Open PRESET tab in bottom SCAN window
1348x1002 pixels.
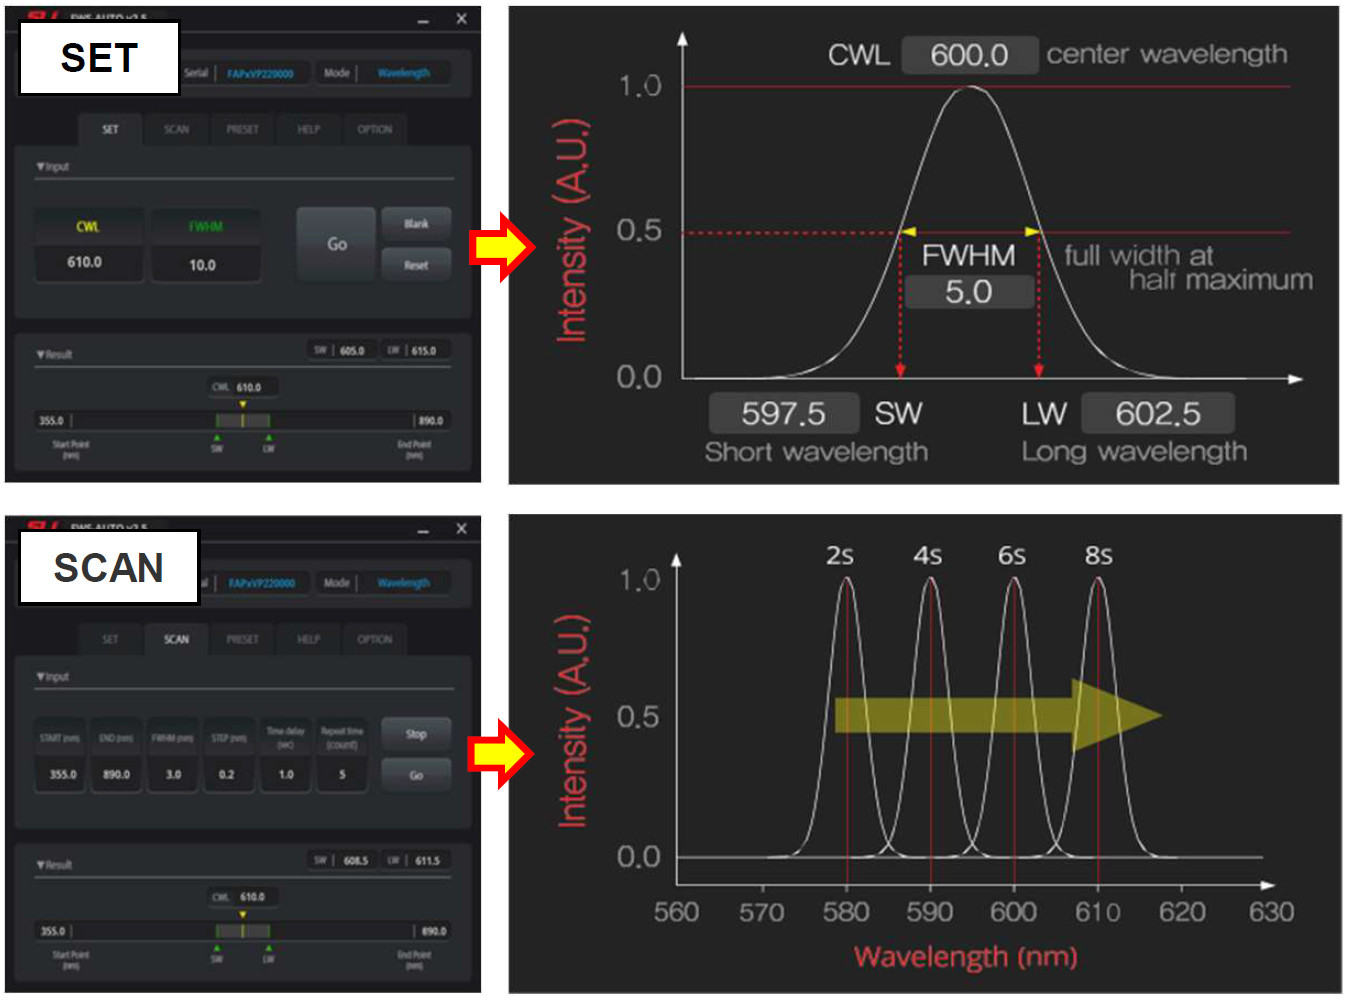pyautogui.click(x=242, y=639)
